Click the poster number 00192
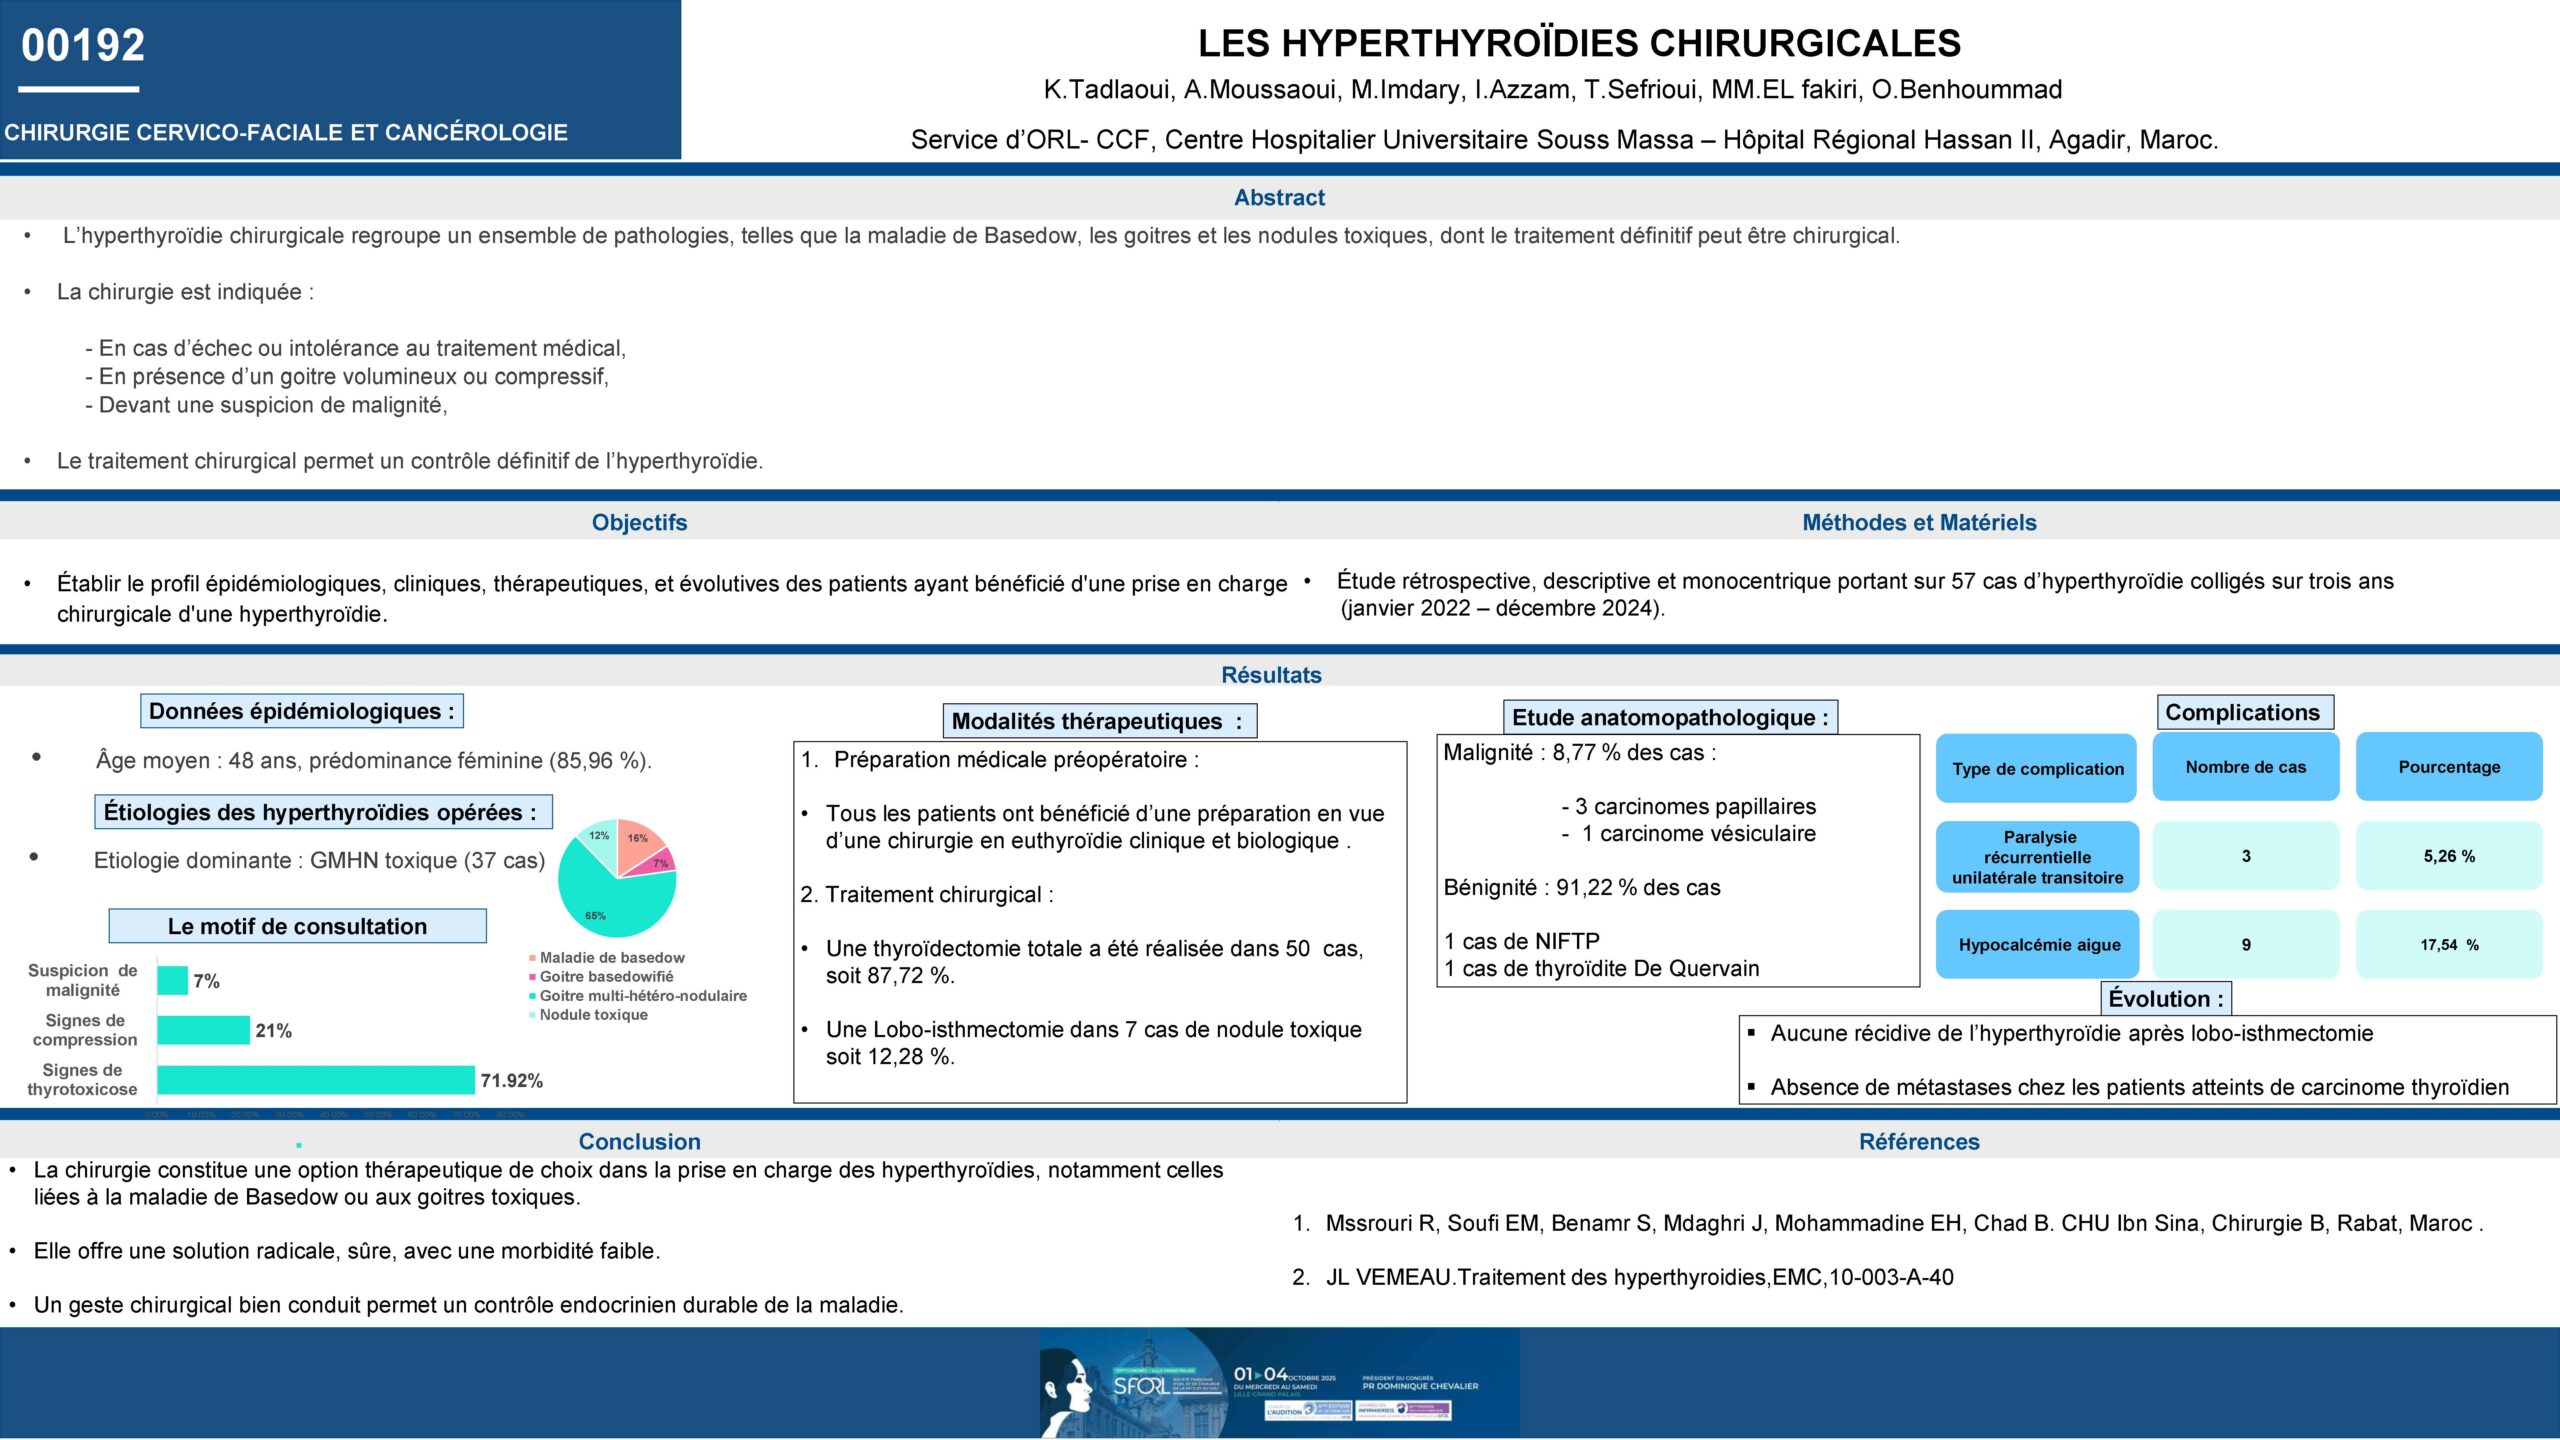 [x=83, y=46]
